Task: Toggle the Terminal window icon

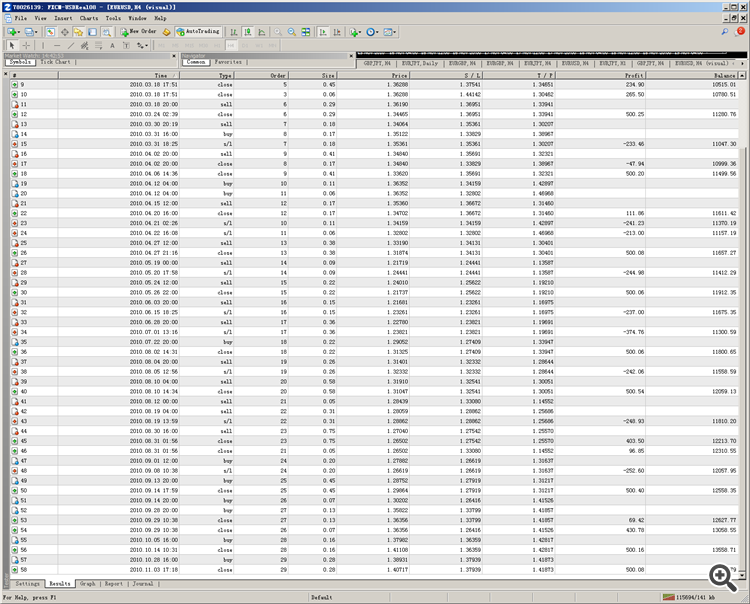Action: click(x=92, y=32)
